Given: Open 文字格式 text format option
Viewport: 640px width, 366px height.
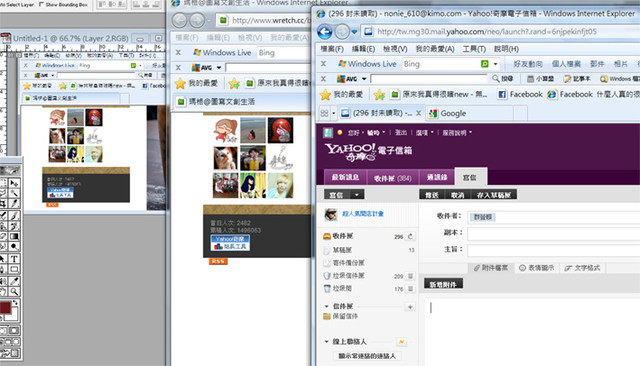Looking at the screenshot, I should (x=582, y=268).
